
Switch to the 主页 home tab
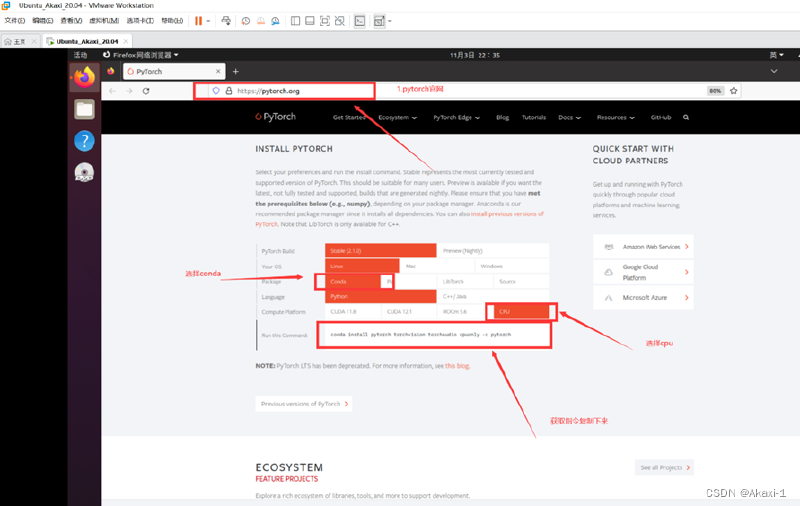point(19,41)
